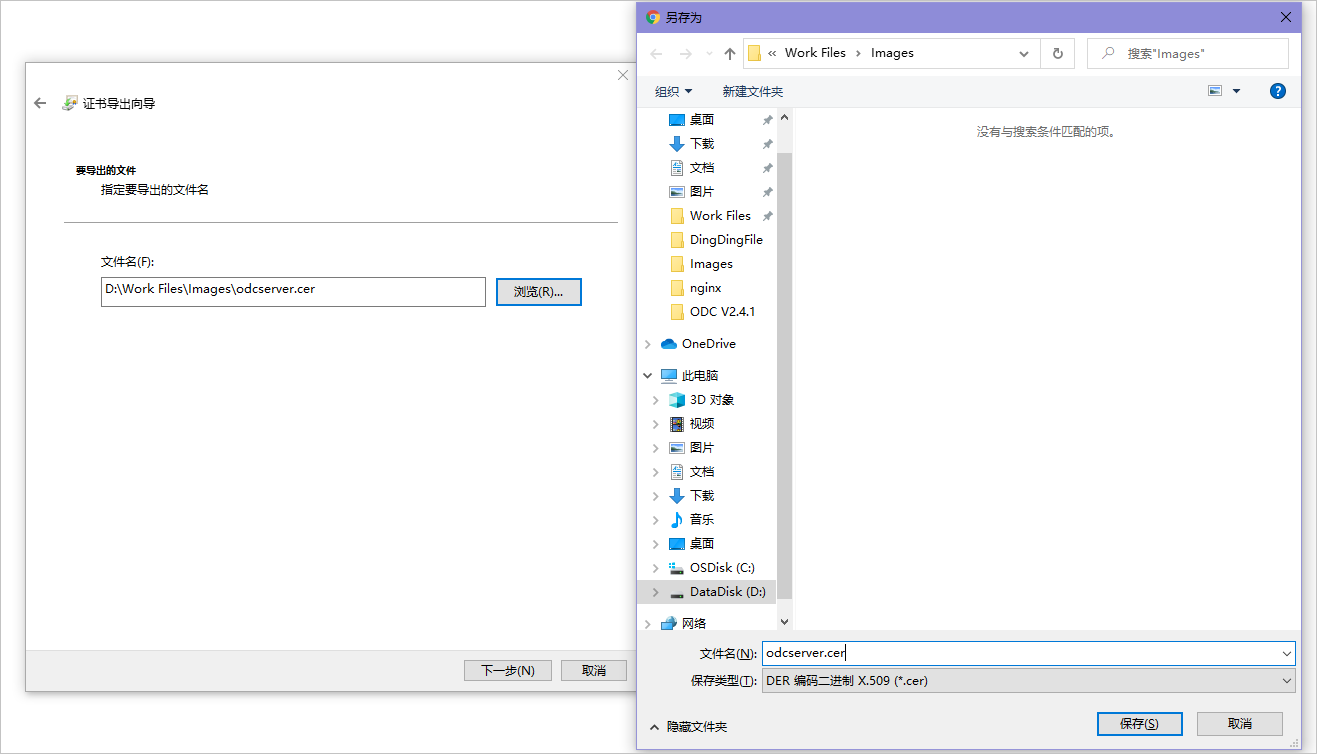Select 音乐 under 此电脑
Viewport: 1317px width, 754px height.
click(x=702, y=520)
